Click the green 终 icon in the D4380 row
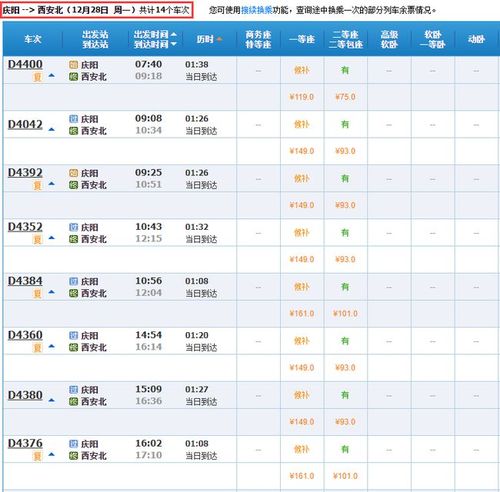The height and width of the screenshot is (492, 500). pyautogui.click(x=73, y=402)
